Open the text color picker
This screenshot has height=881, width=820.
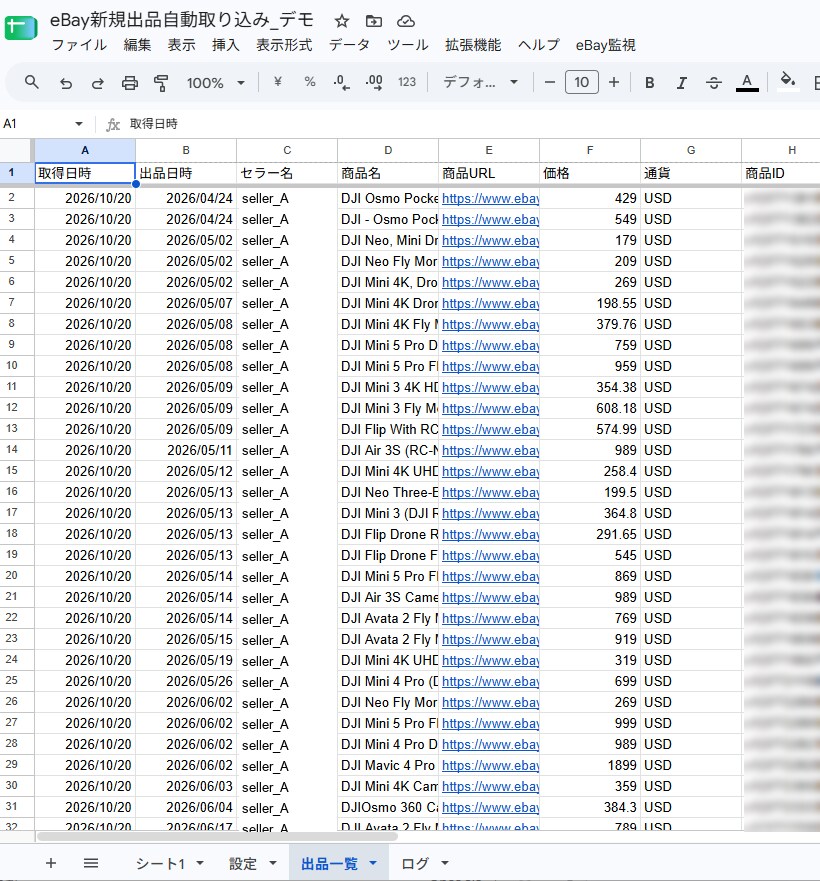coord(747,83)
